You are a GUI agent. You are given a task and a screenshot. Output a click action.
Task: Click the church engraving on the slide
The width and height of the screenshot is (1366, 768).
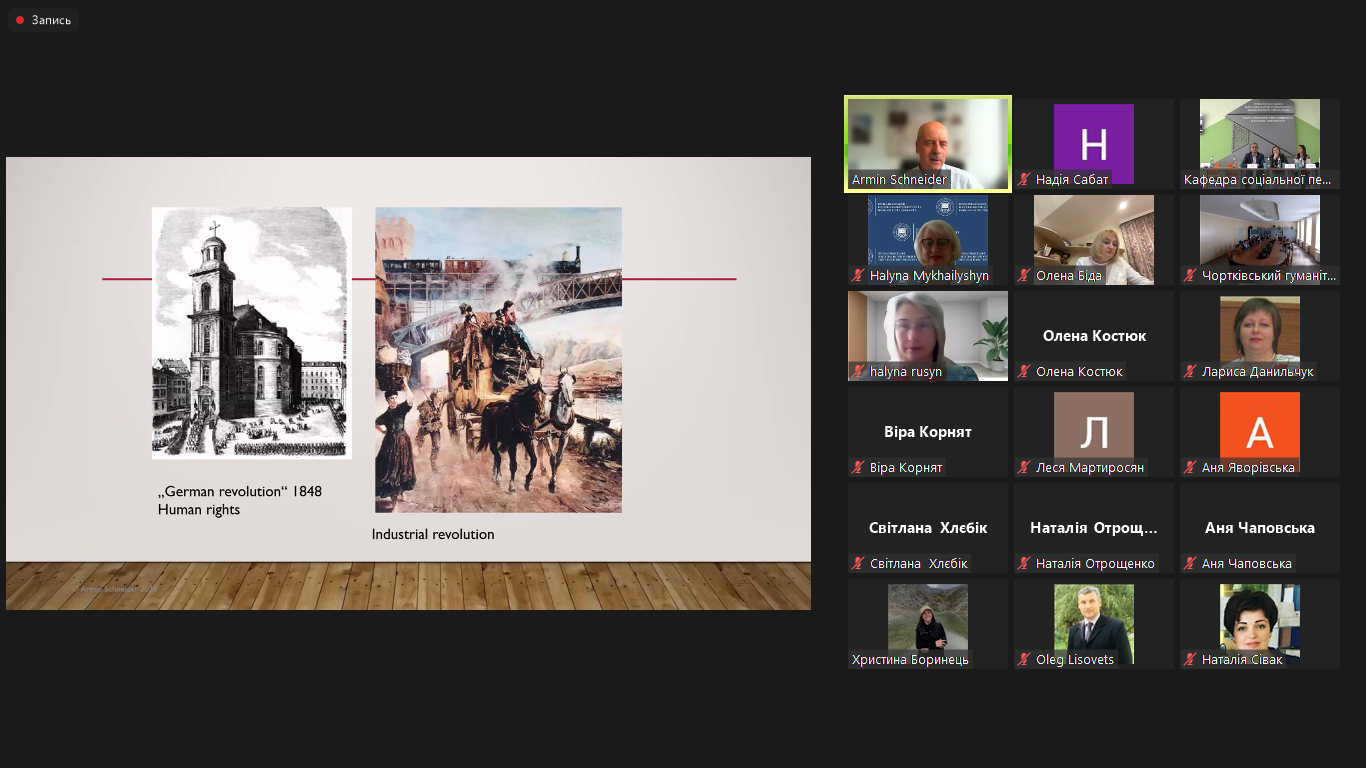point(251,332)
